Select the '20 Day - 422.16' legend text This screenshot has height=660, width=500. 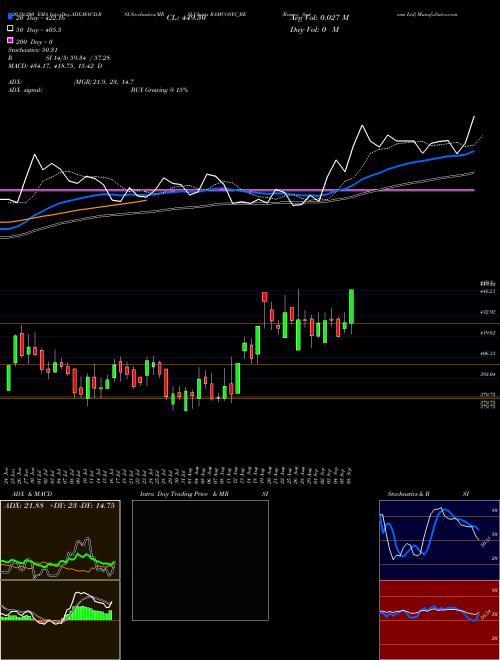(x=40, y=18)
